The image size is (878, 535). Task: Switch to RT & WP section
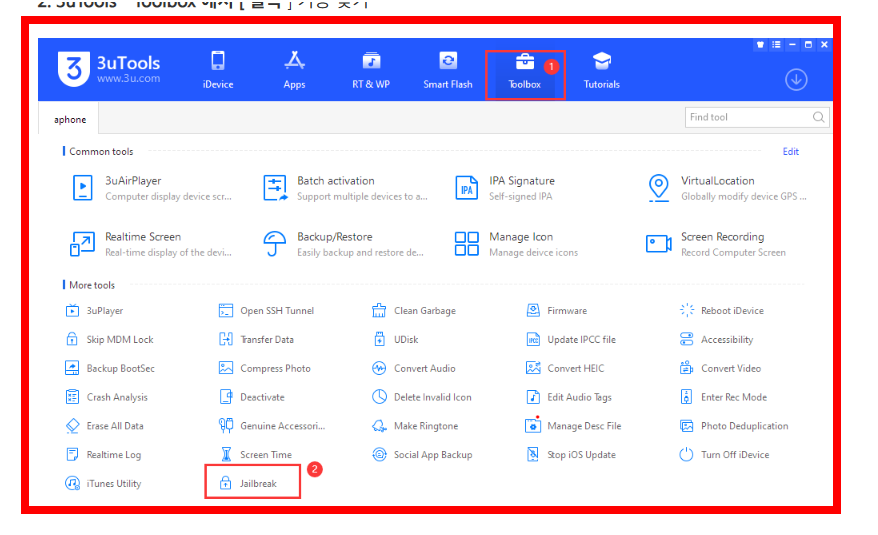pos(371,71)
